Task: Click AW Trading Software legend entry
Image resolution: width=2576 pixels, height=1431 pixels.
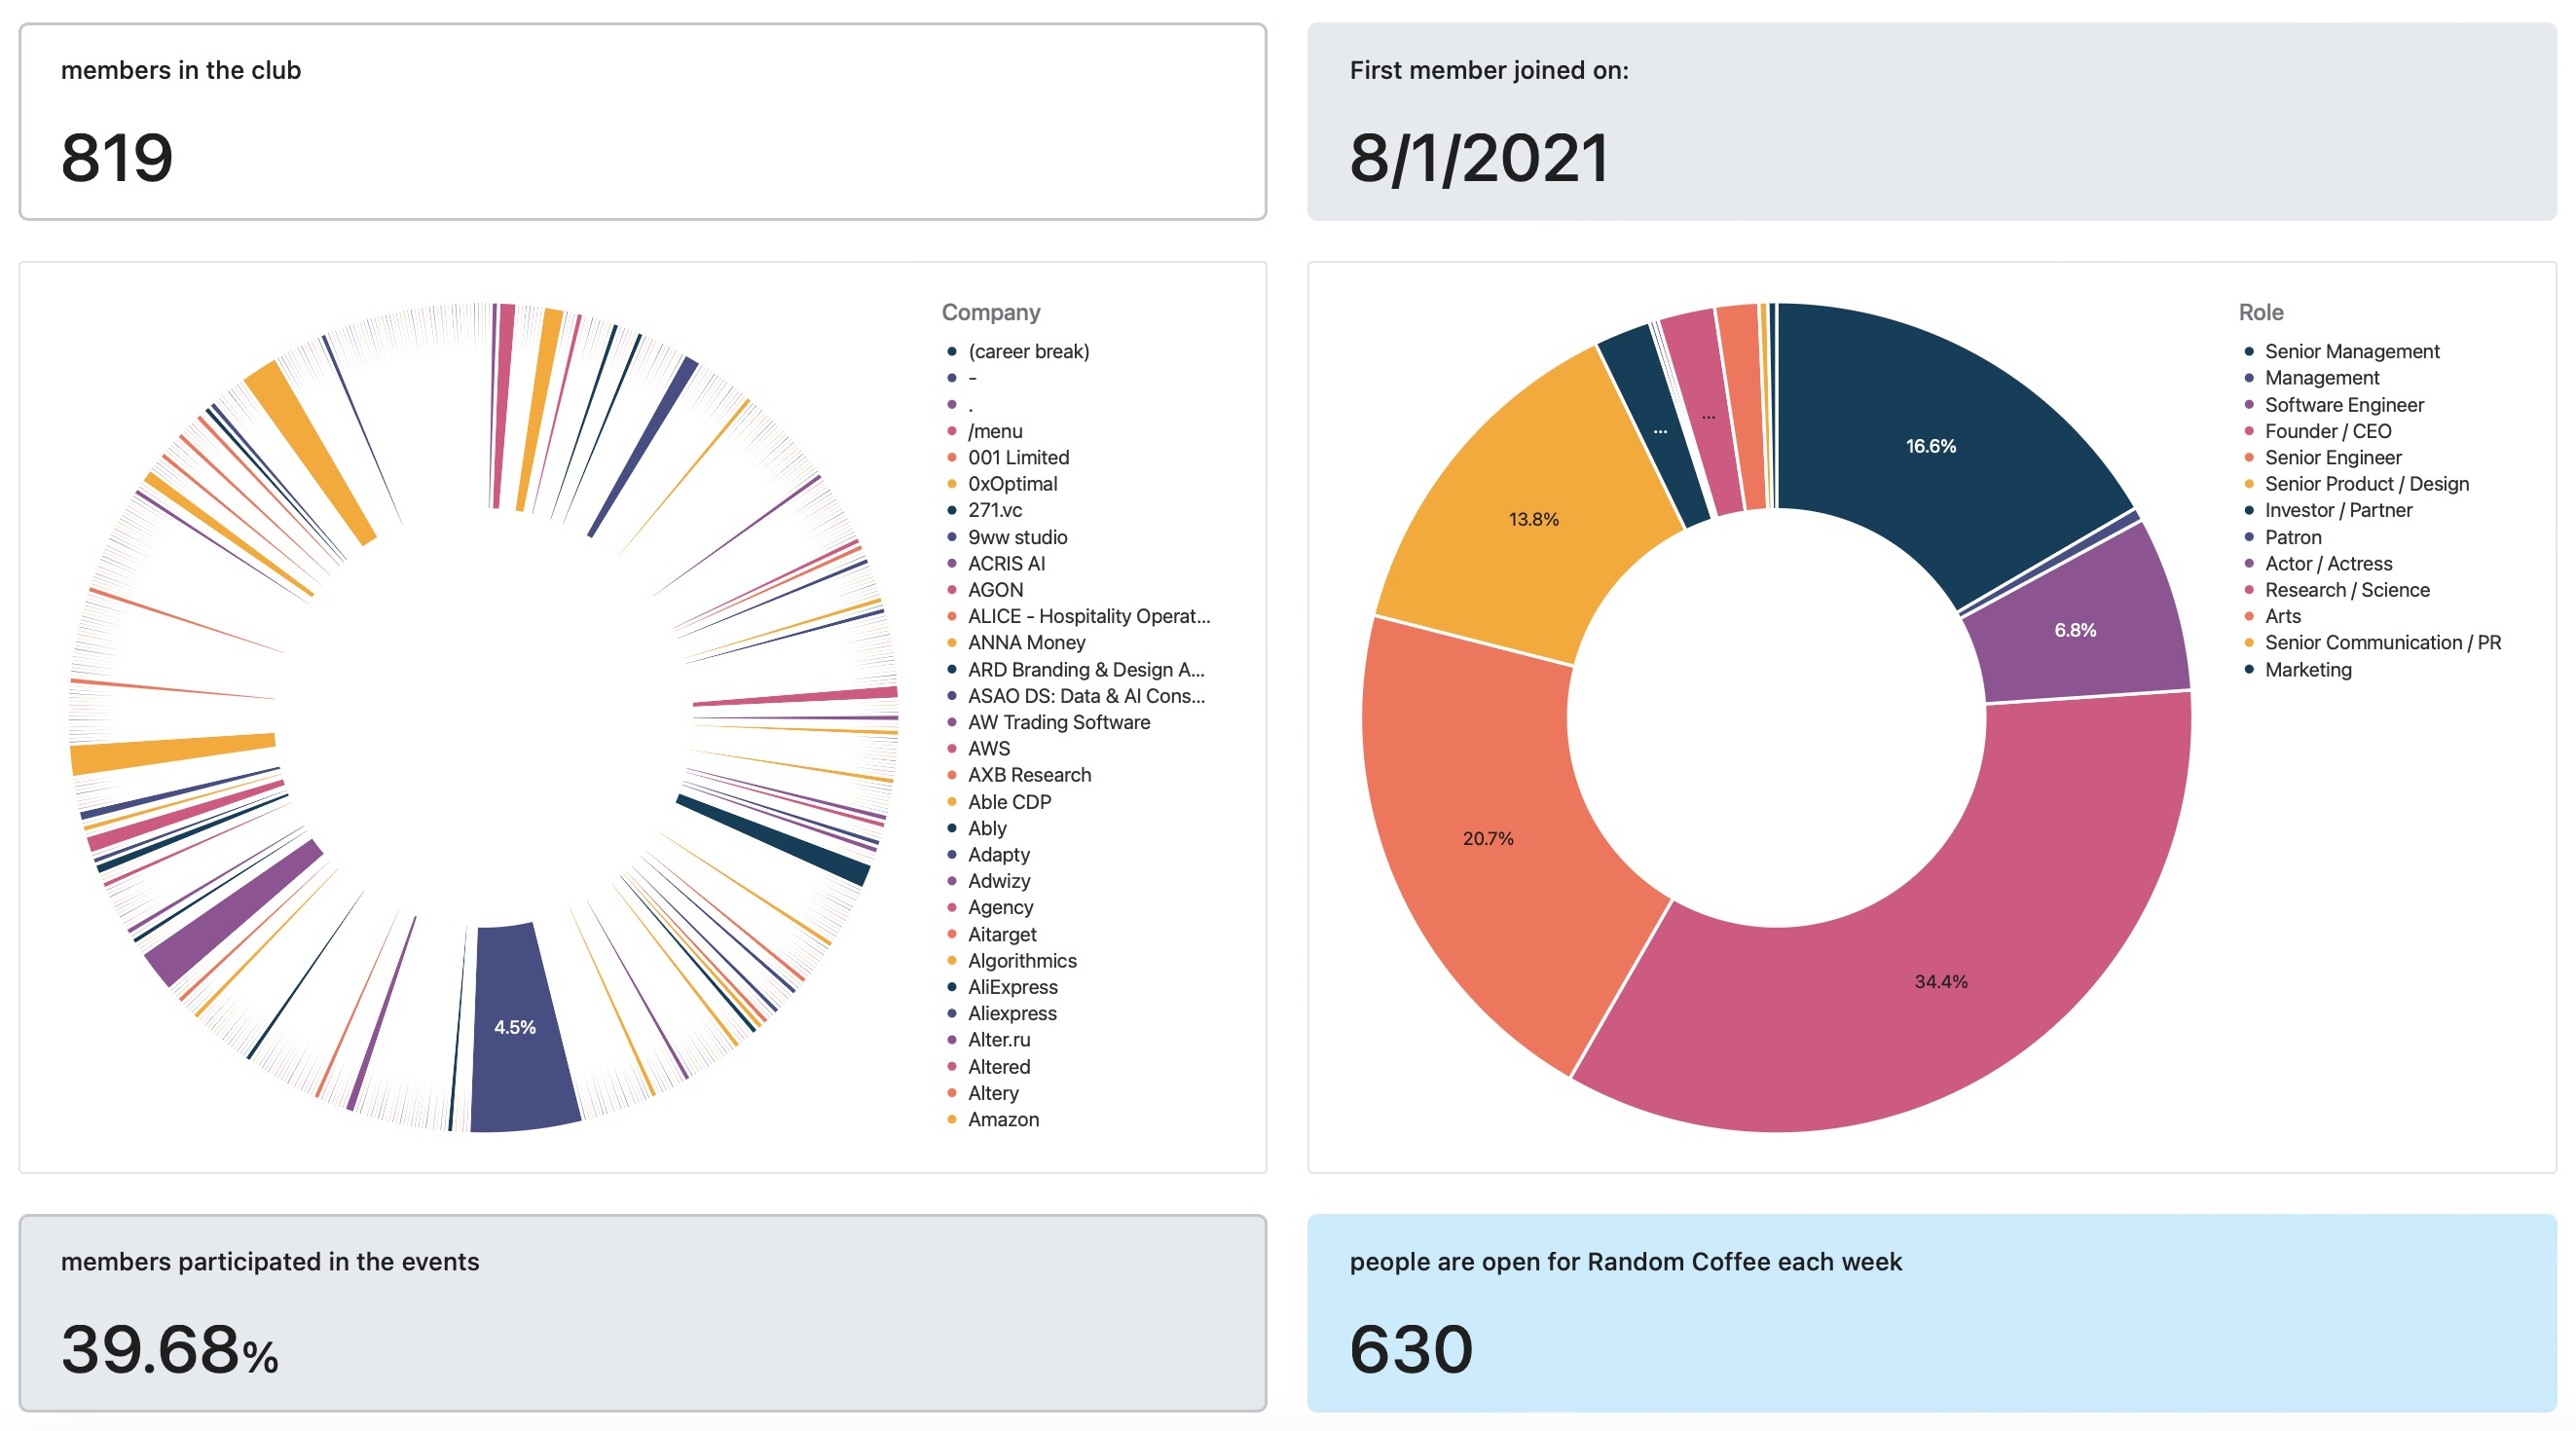Action: tap(1048, 722)
